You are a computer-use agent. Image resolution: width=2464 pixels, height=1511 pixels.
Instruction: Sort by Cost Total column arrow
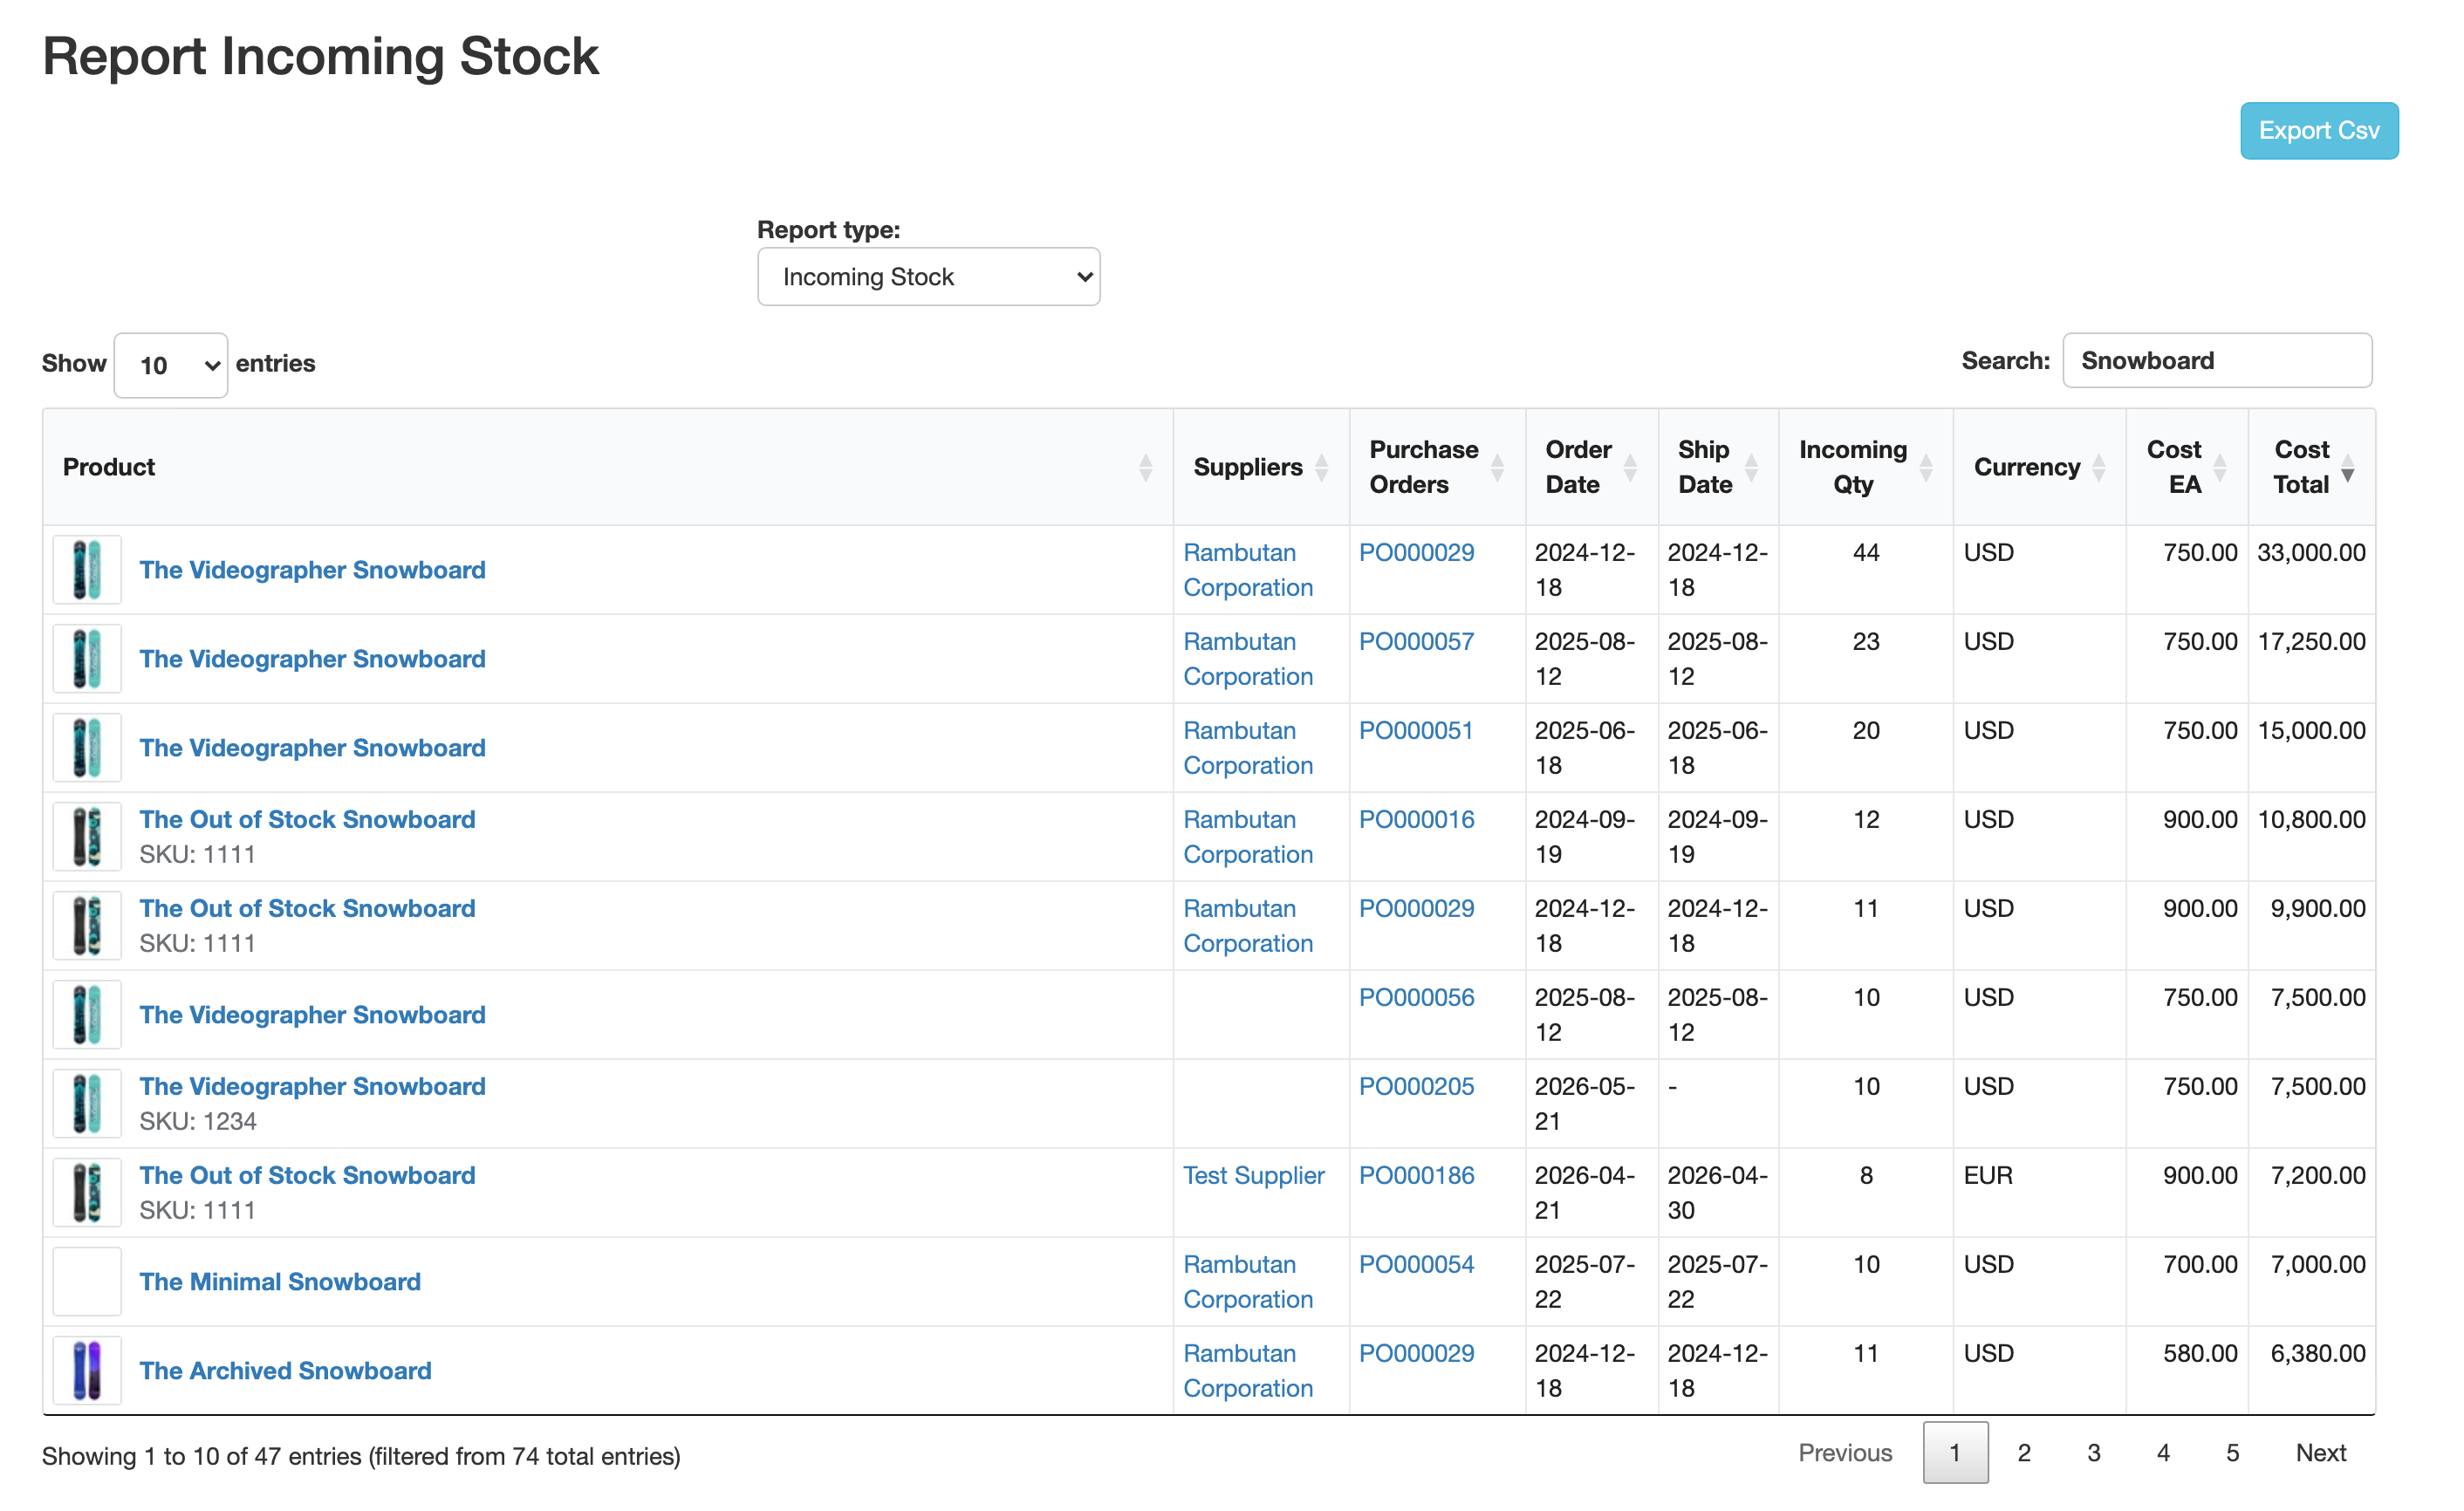click(x=2348, y=467)
